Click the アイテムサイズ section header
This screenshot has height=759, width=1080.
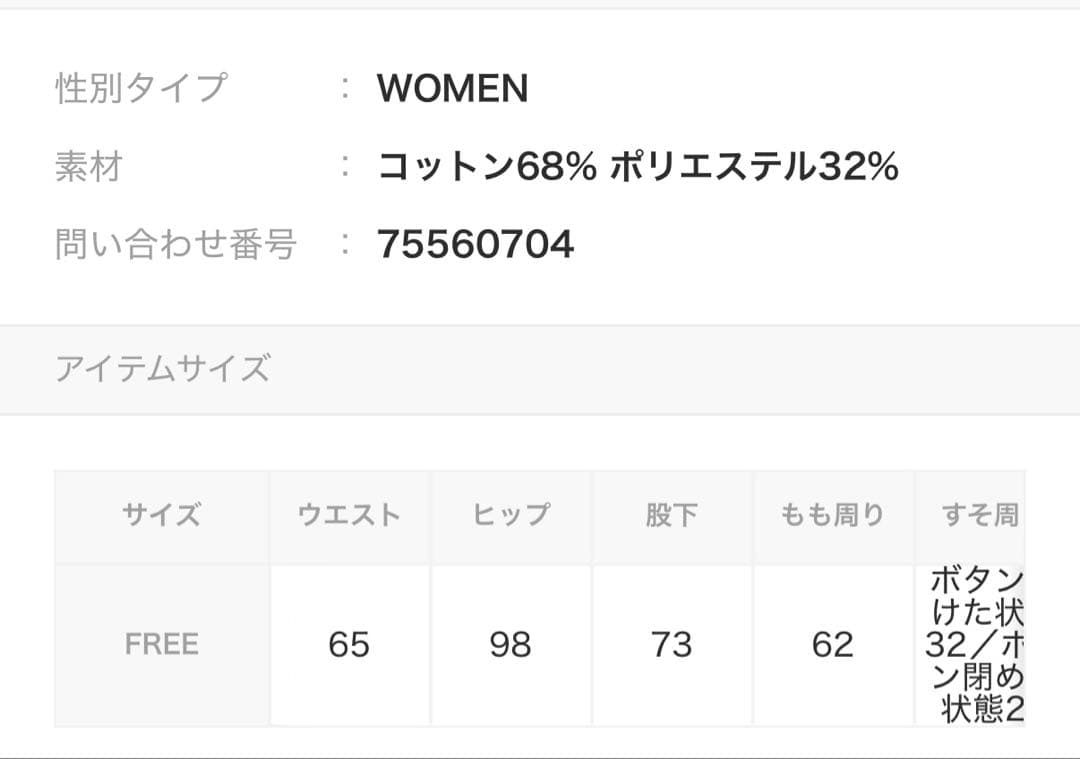pos(162,369)
